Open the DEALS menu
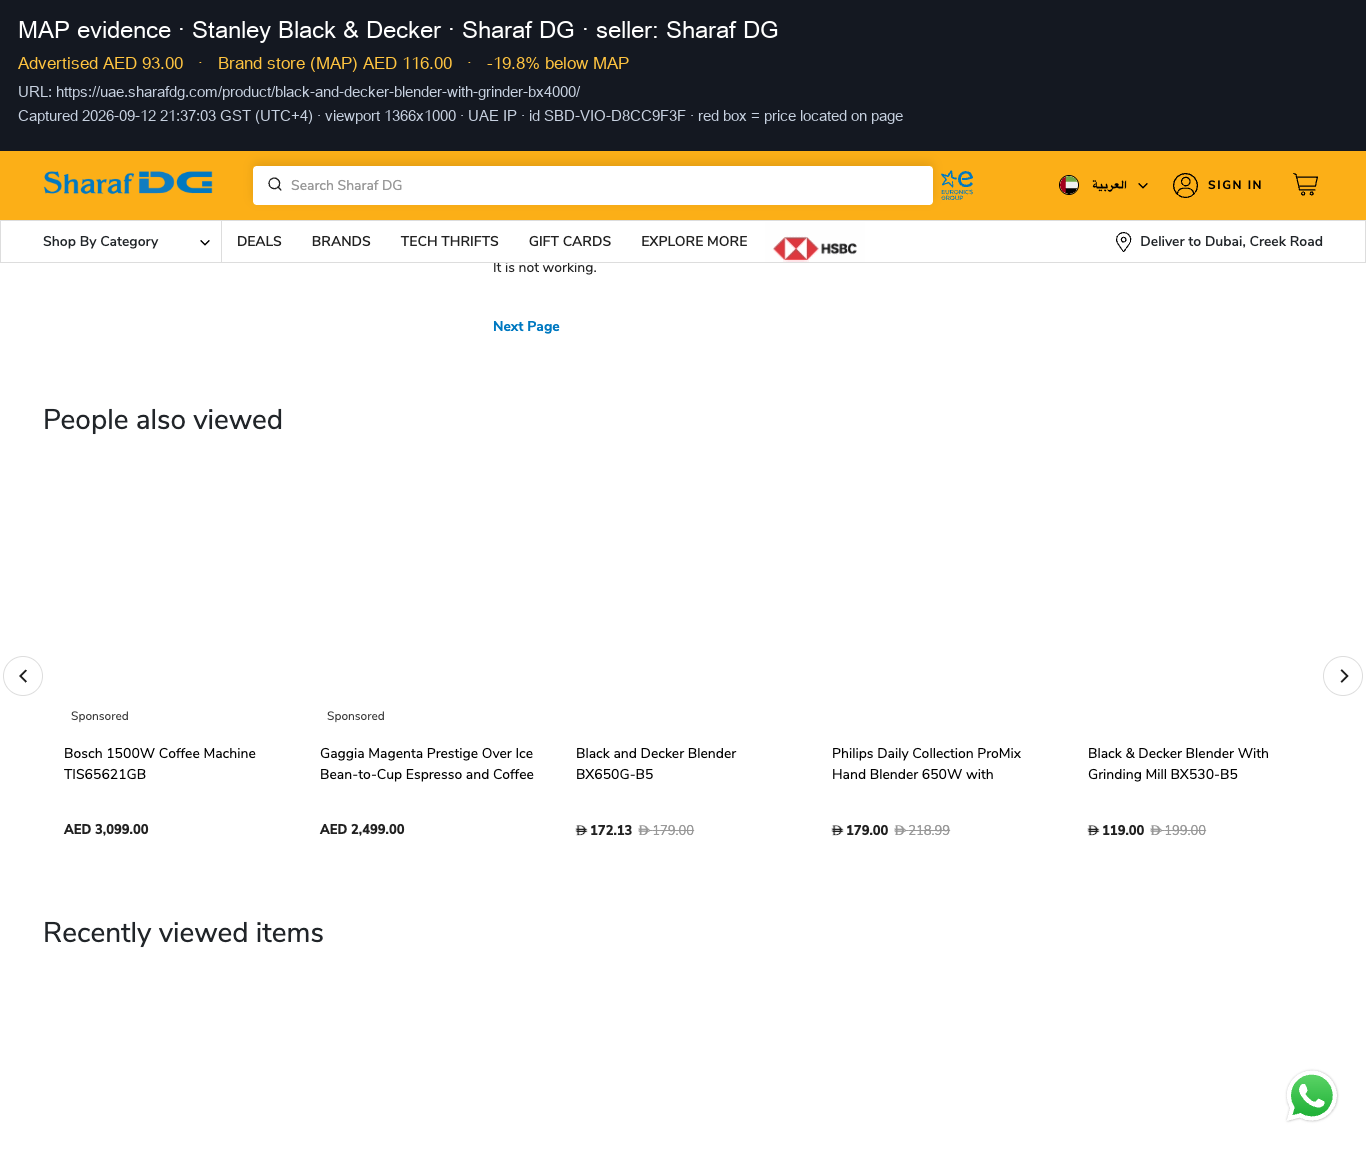1366x1150 pixels. pyautogui.click(x=259, y=242)
